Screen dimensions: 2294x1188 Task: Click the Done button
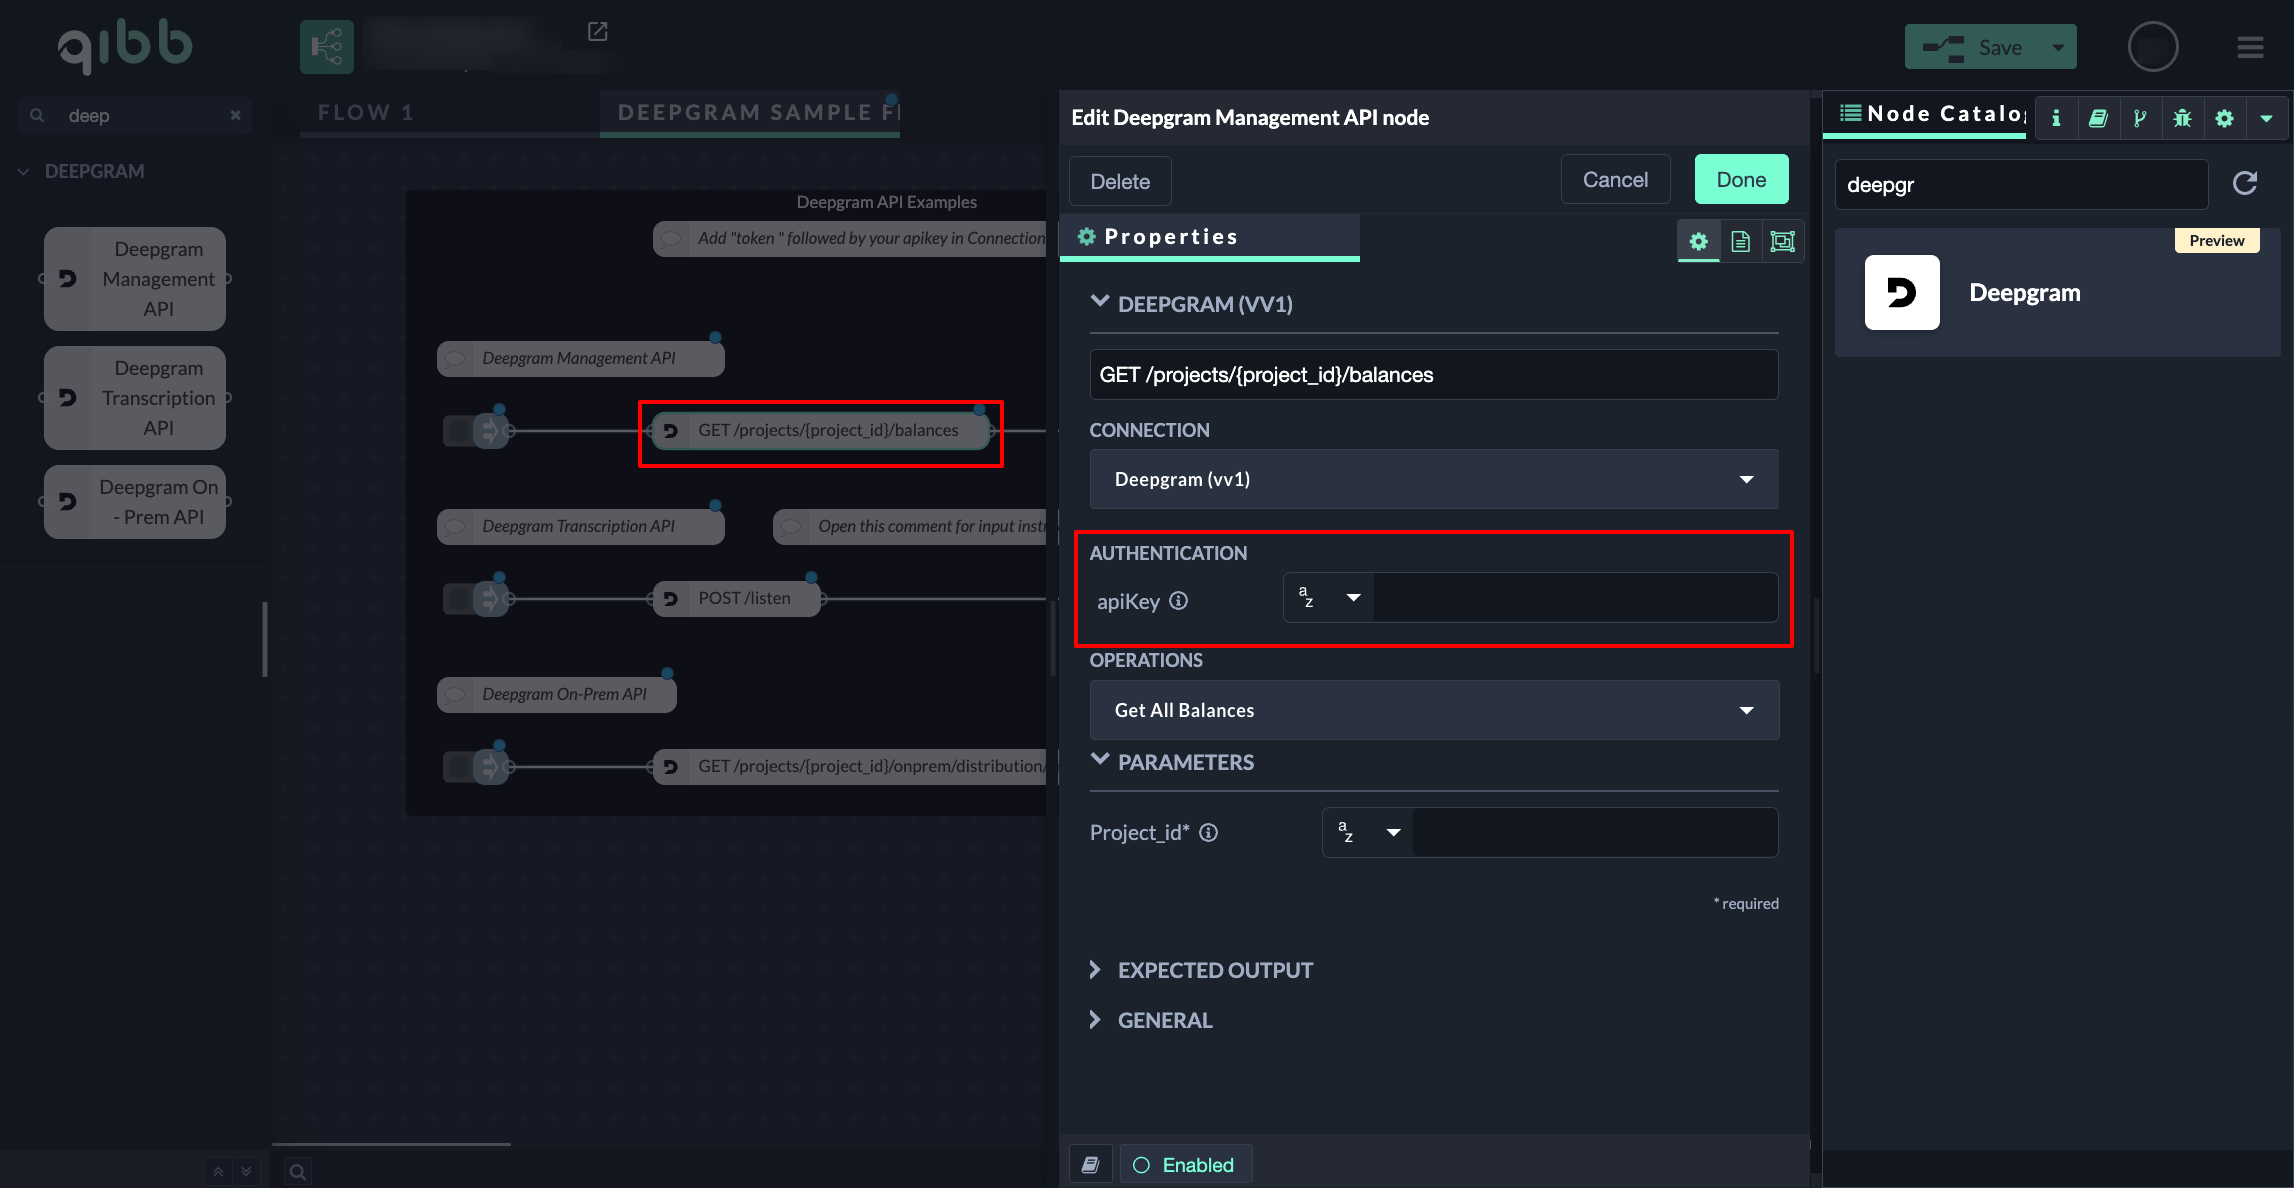(1741, 180)
